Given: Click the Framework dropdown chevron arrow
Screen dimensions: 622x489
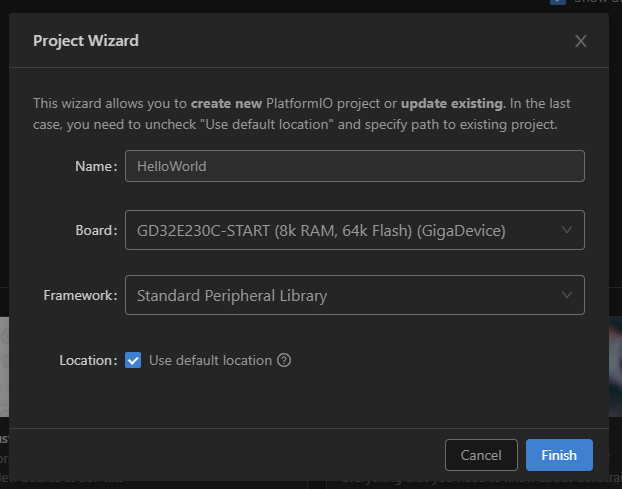Looking at the screenshot, I should pos(567,295).
